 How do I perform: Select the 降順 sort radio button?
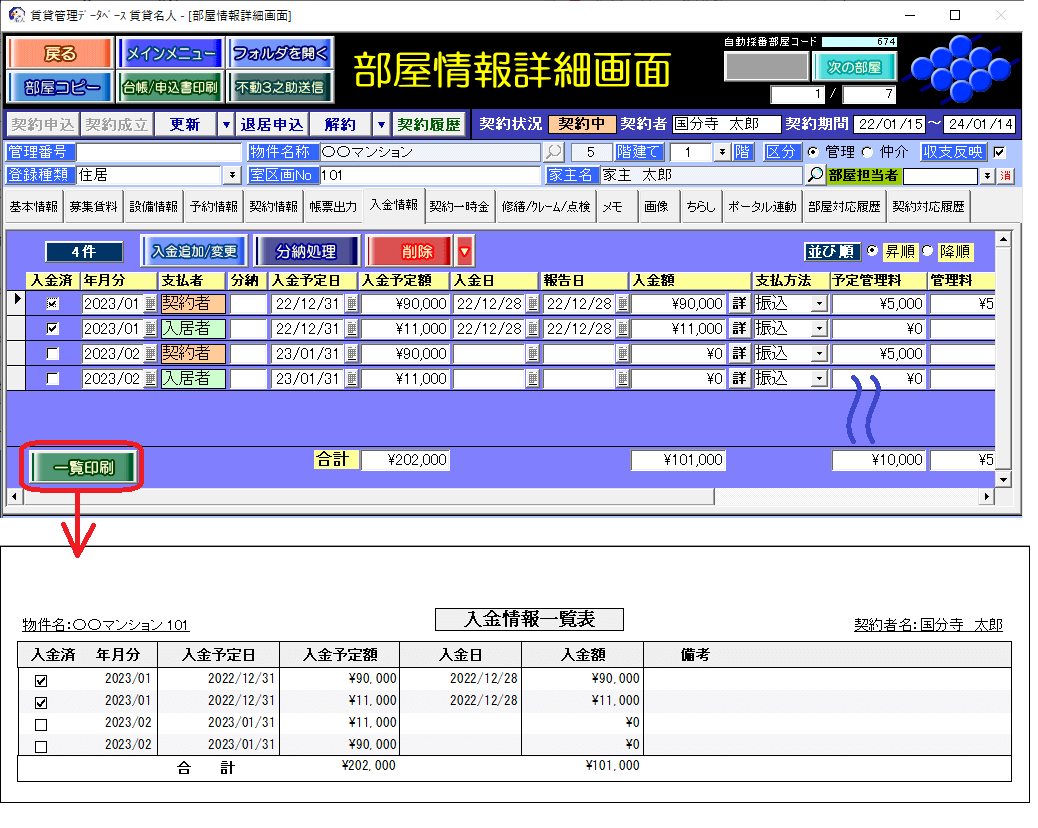(x=926, y=251)
